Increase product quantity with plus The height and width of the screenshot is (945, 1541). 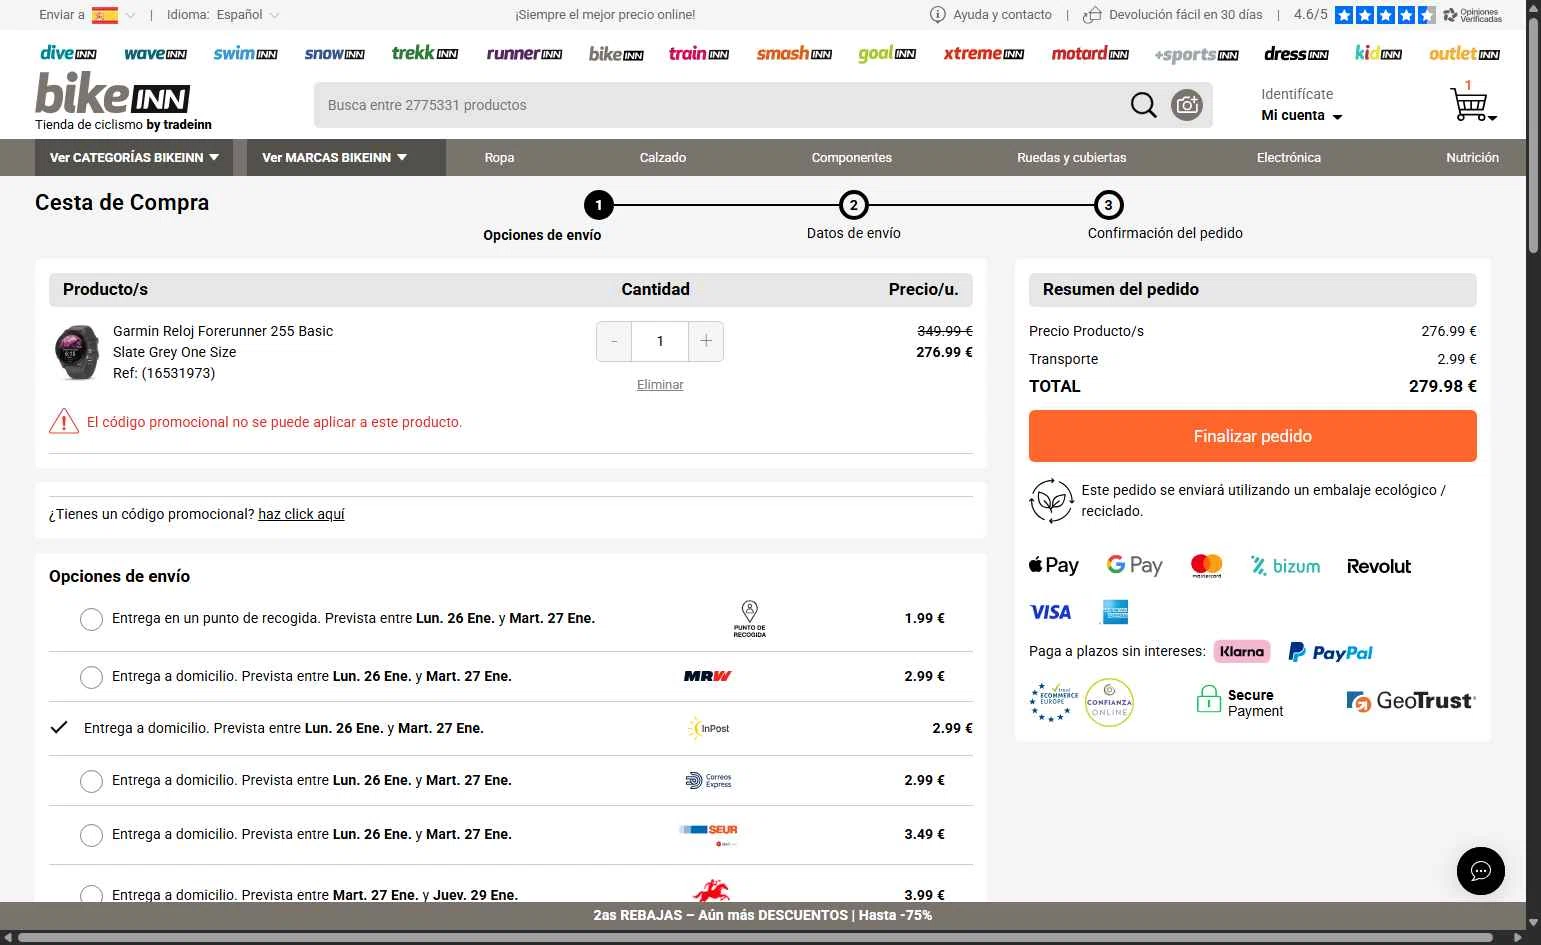click(x=706, y=342)
